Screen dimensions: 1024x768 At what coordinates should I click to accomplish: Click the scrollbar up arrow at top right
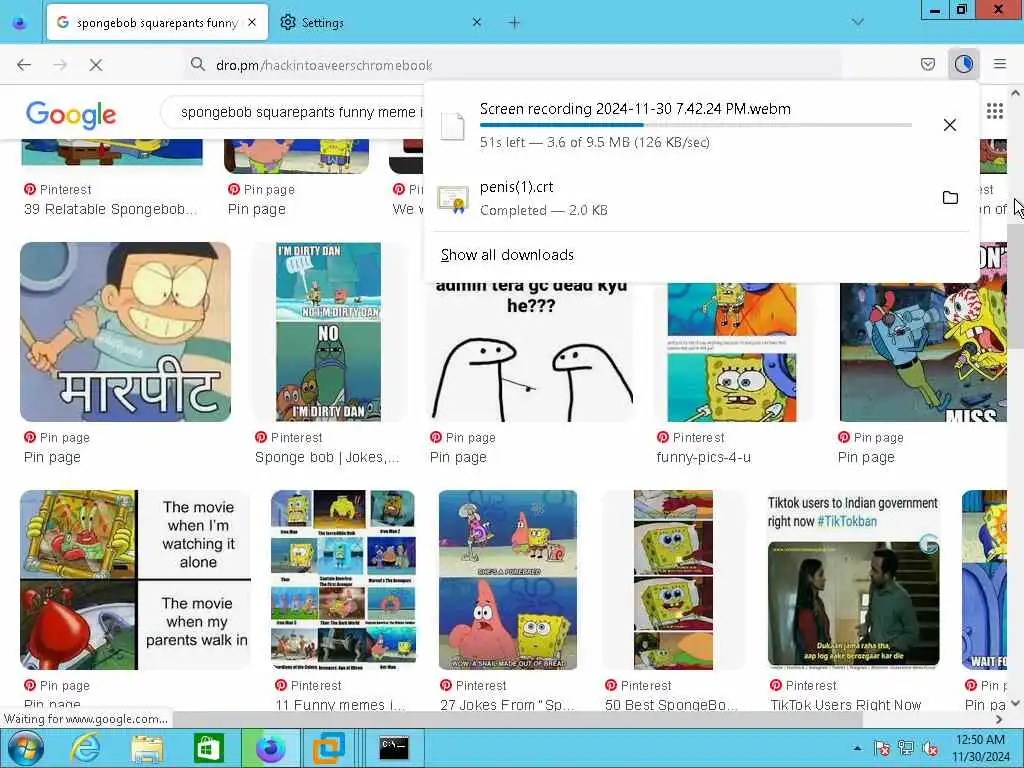(1015, 93)
